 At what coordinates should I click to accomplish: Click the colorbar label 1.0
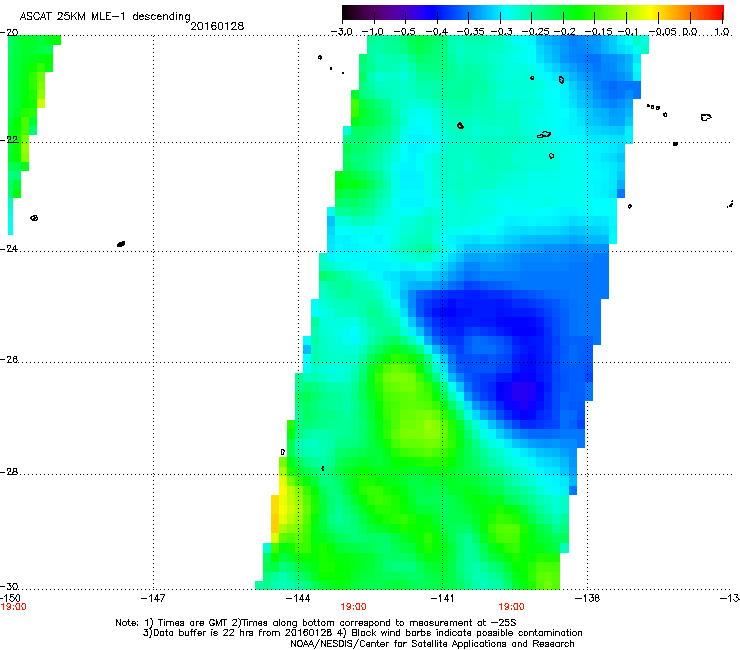coord(722,32)
